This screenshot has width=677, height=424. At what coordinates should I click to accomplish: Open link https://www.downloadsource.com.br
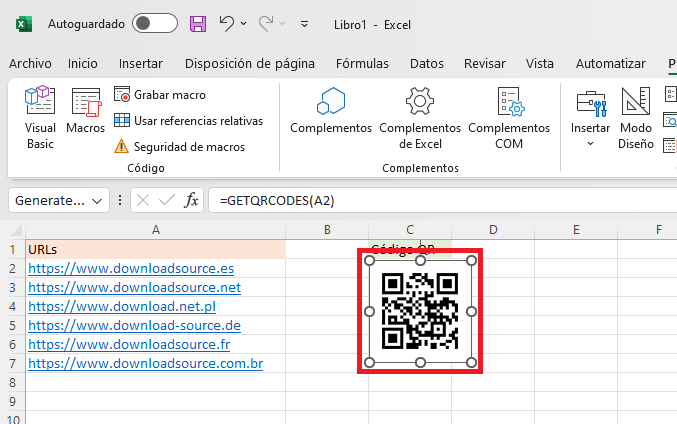click(x=146, y=364)
